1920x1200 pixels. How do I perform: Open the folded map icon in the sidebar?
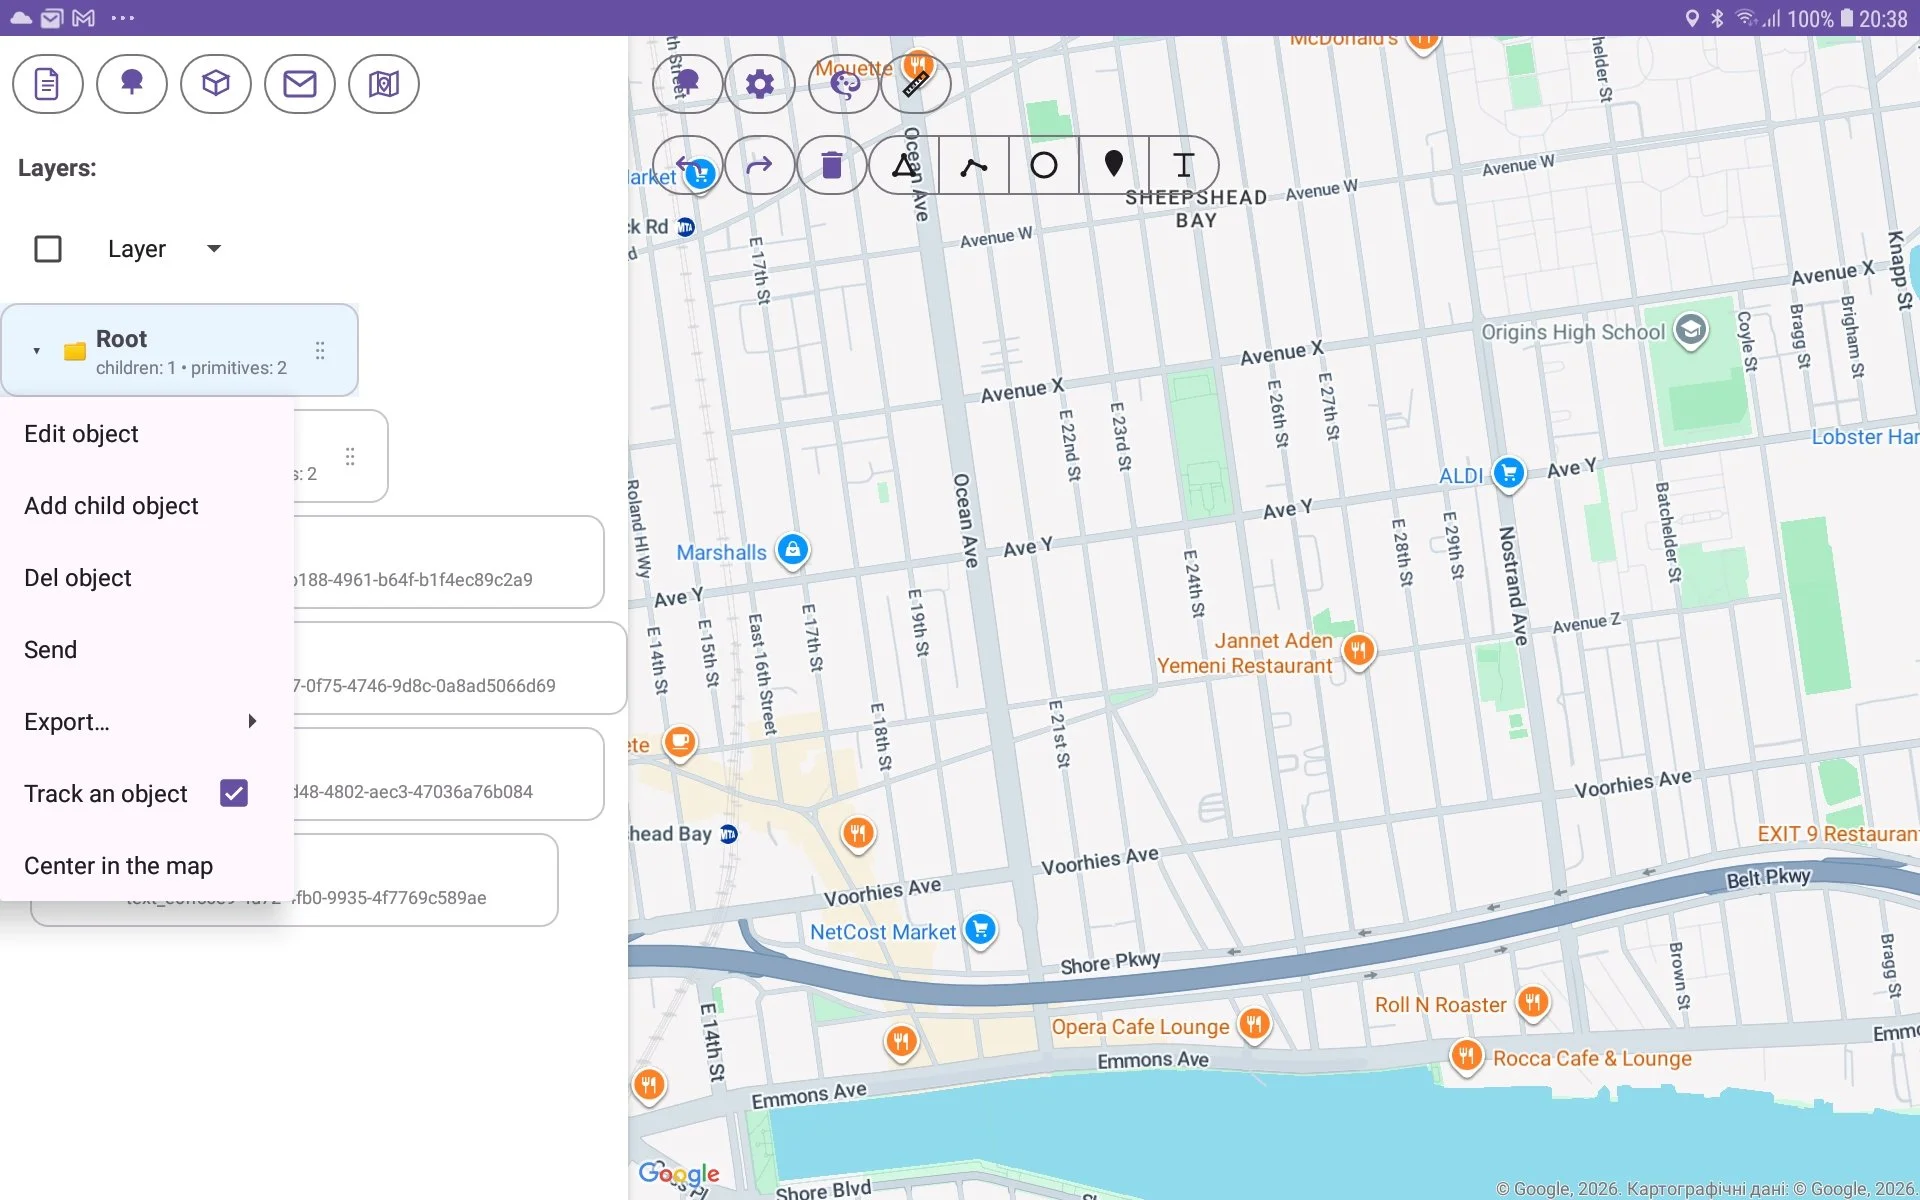coord(383,84)
